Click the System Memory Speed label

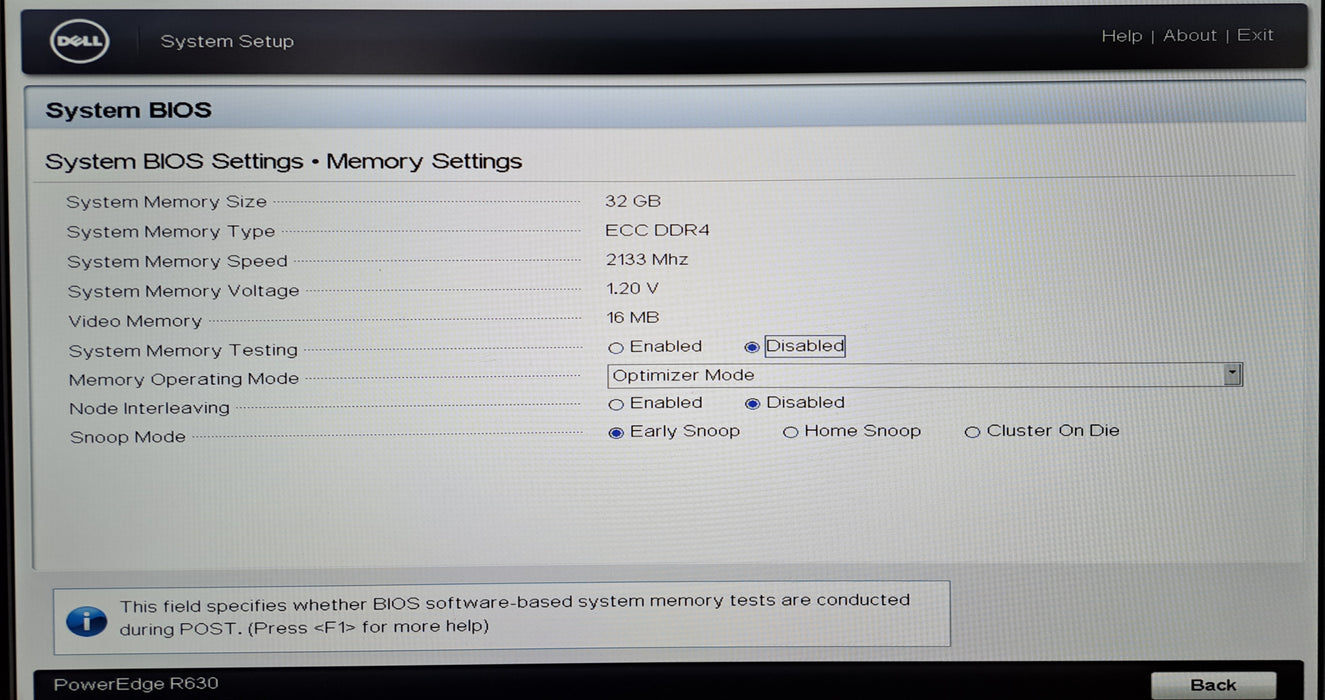click(x=177, y=262)
